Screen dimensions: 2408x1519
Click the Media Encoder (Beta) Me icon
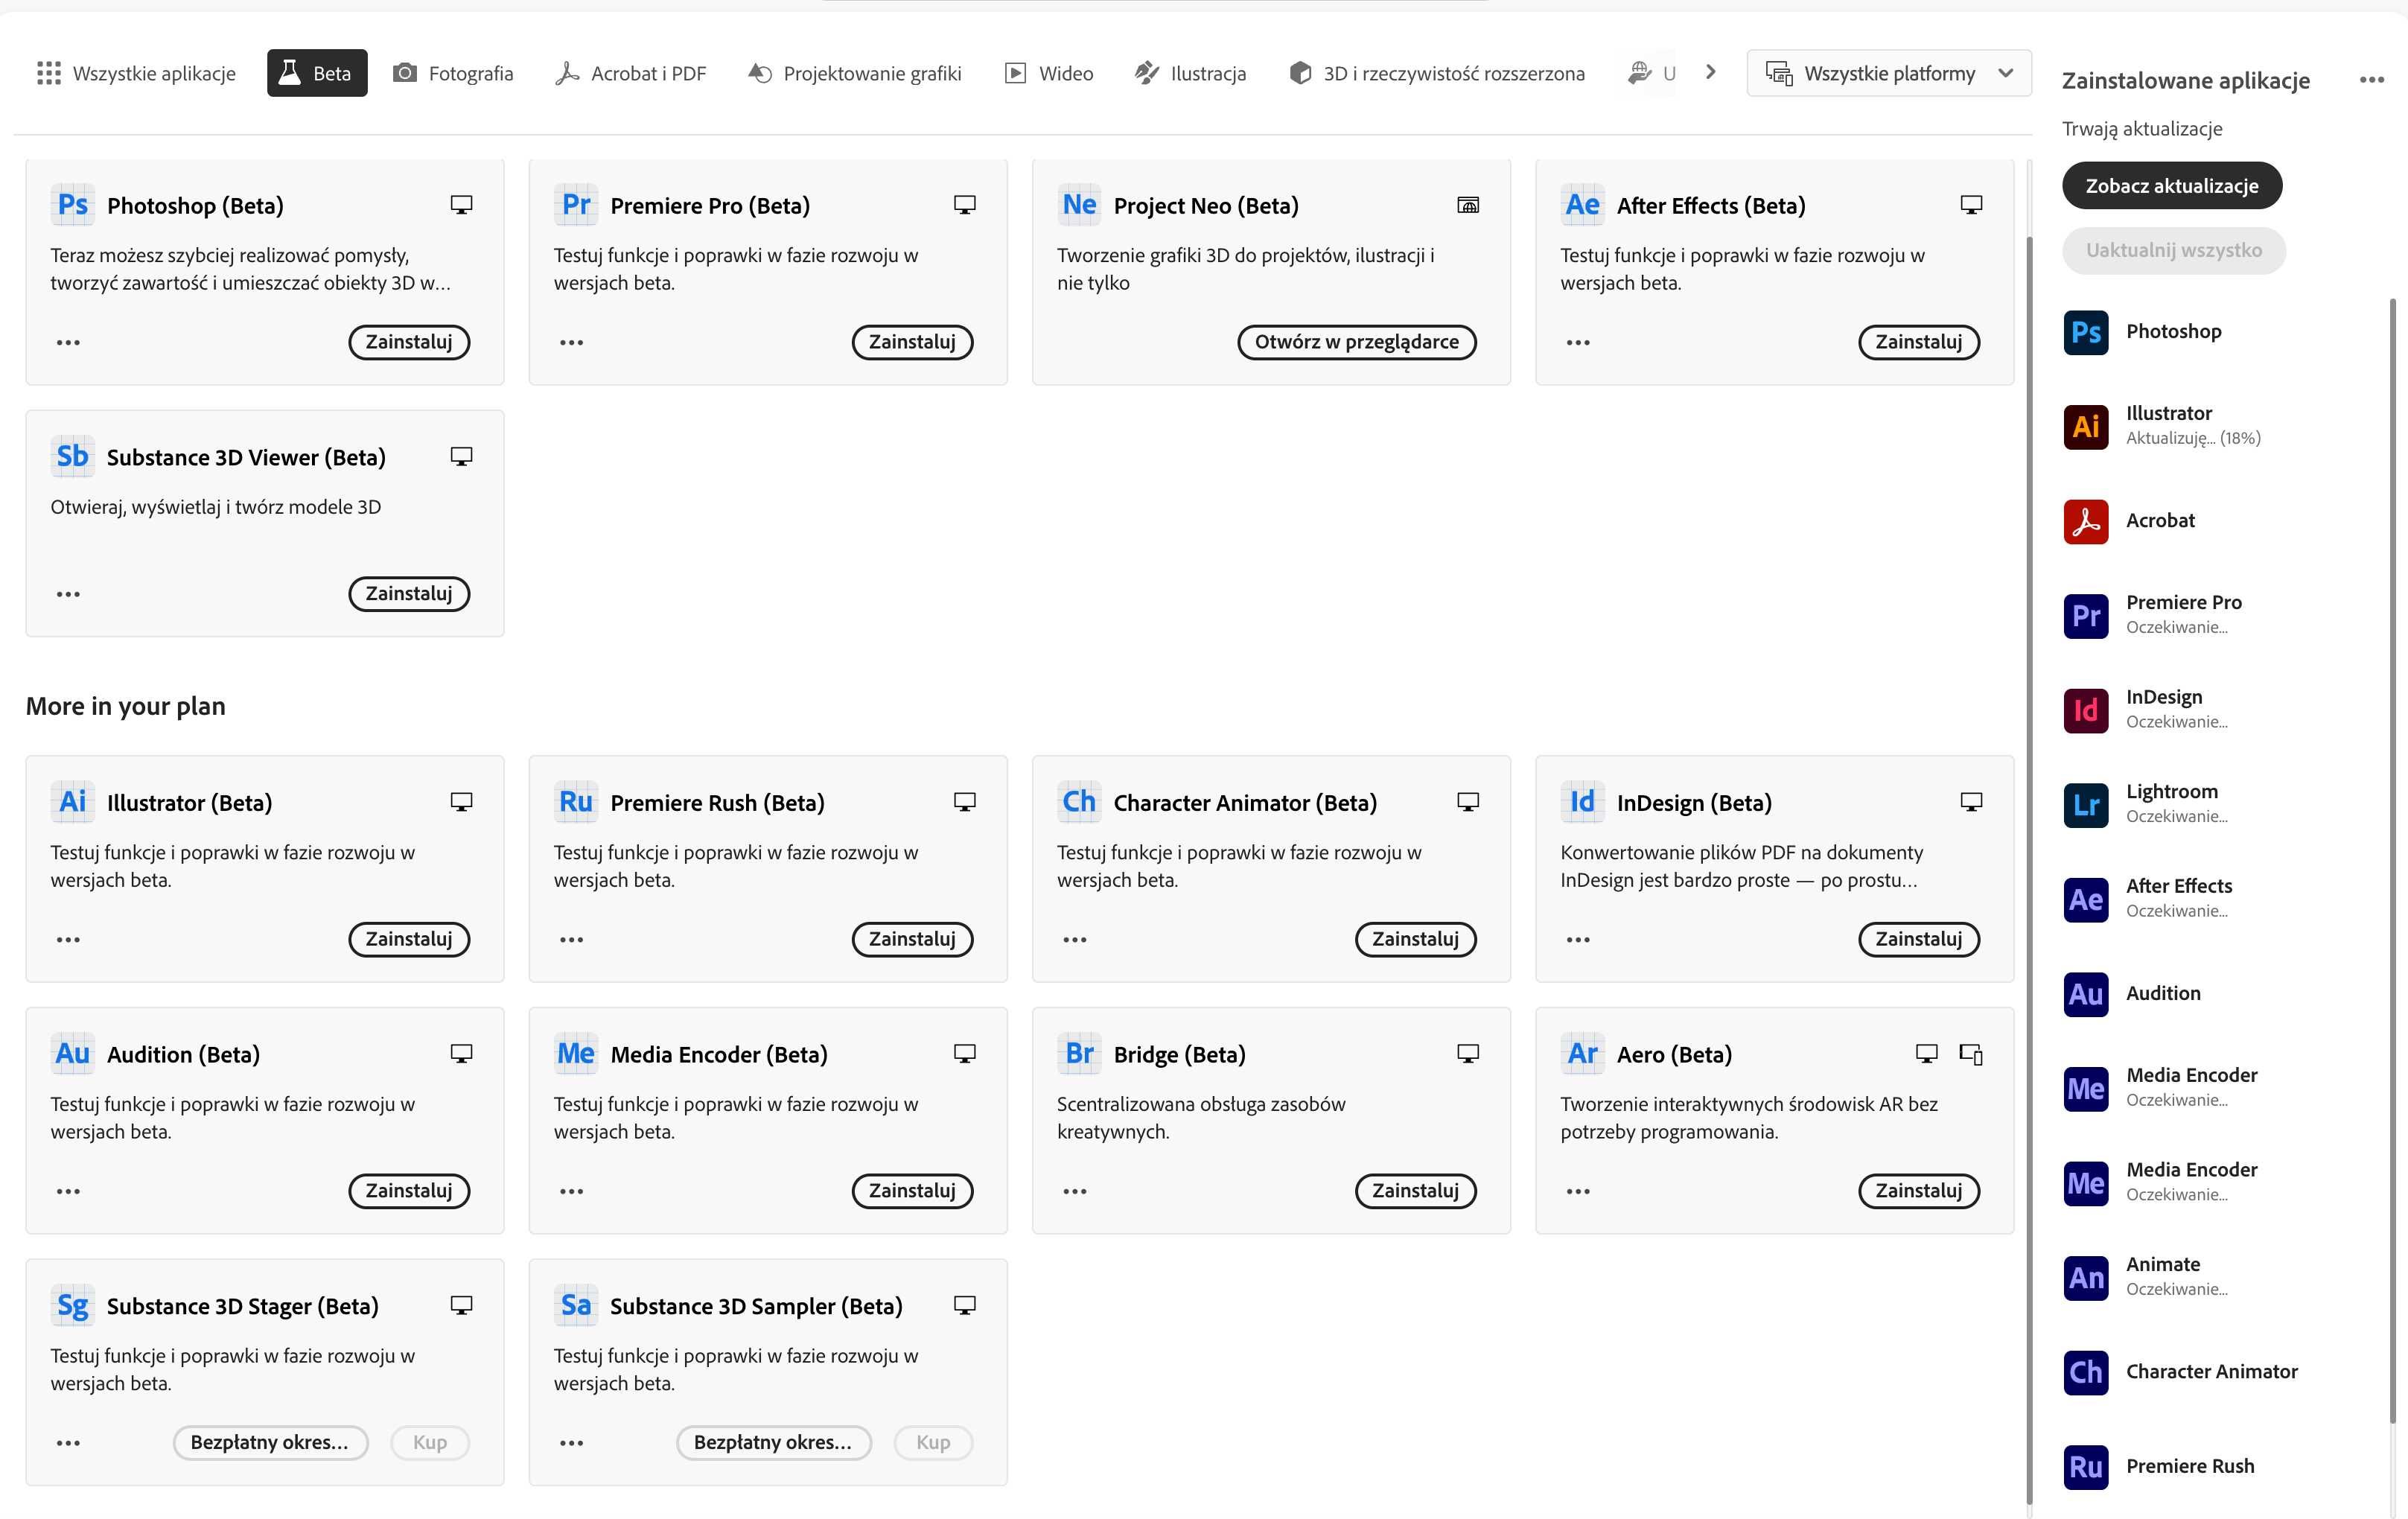[x=576, y=1054]
